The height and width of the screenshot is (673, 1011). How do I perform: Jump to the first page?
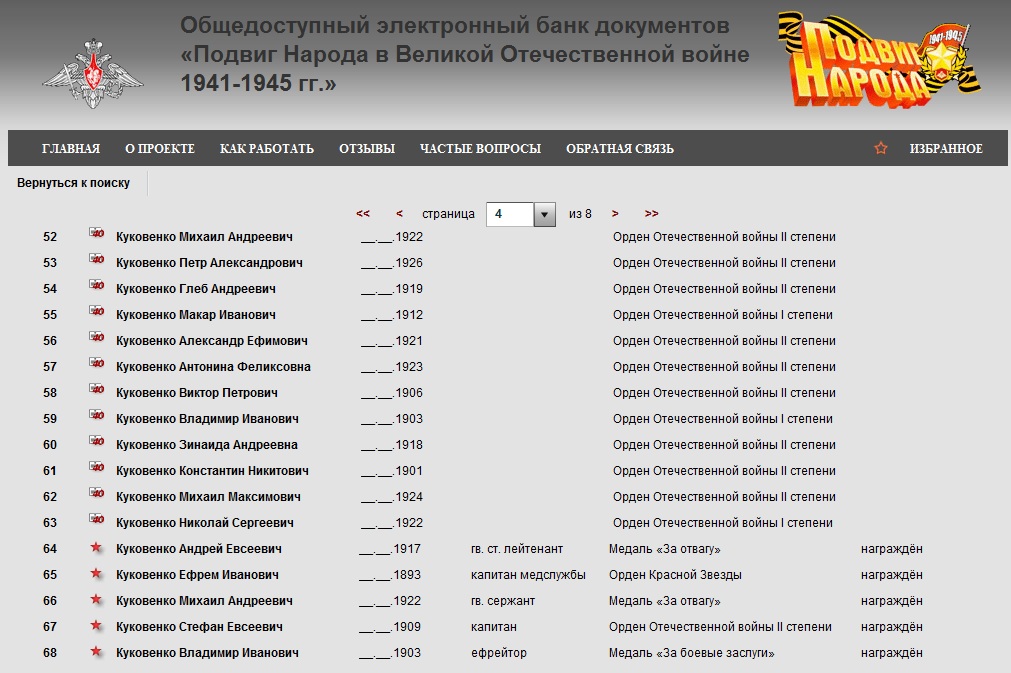[x=363, y=214]
